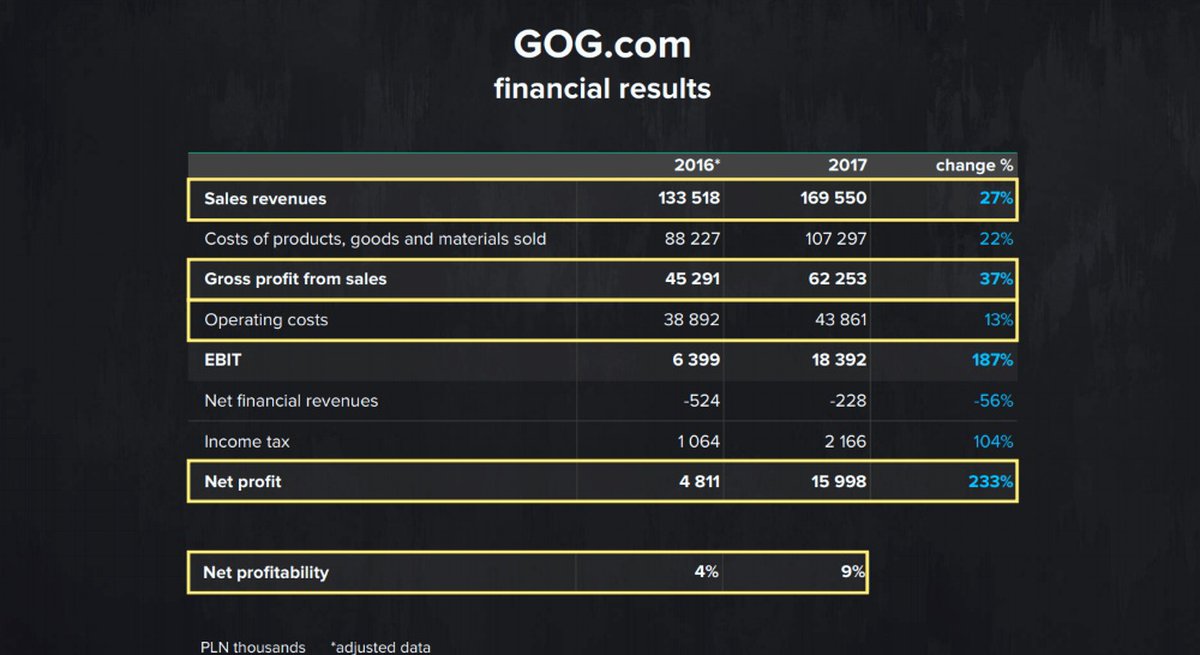The width and height of the screenshot is (1200, 655).
Task: Click the 'Operating costs' row label
Action: tap(266, 320)
